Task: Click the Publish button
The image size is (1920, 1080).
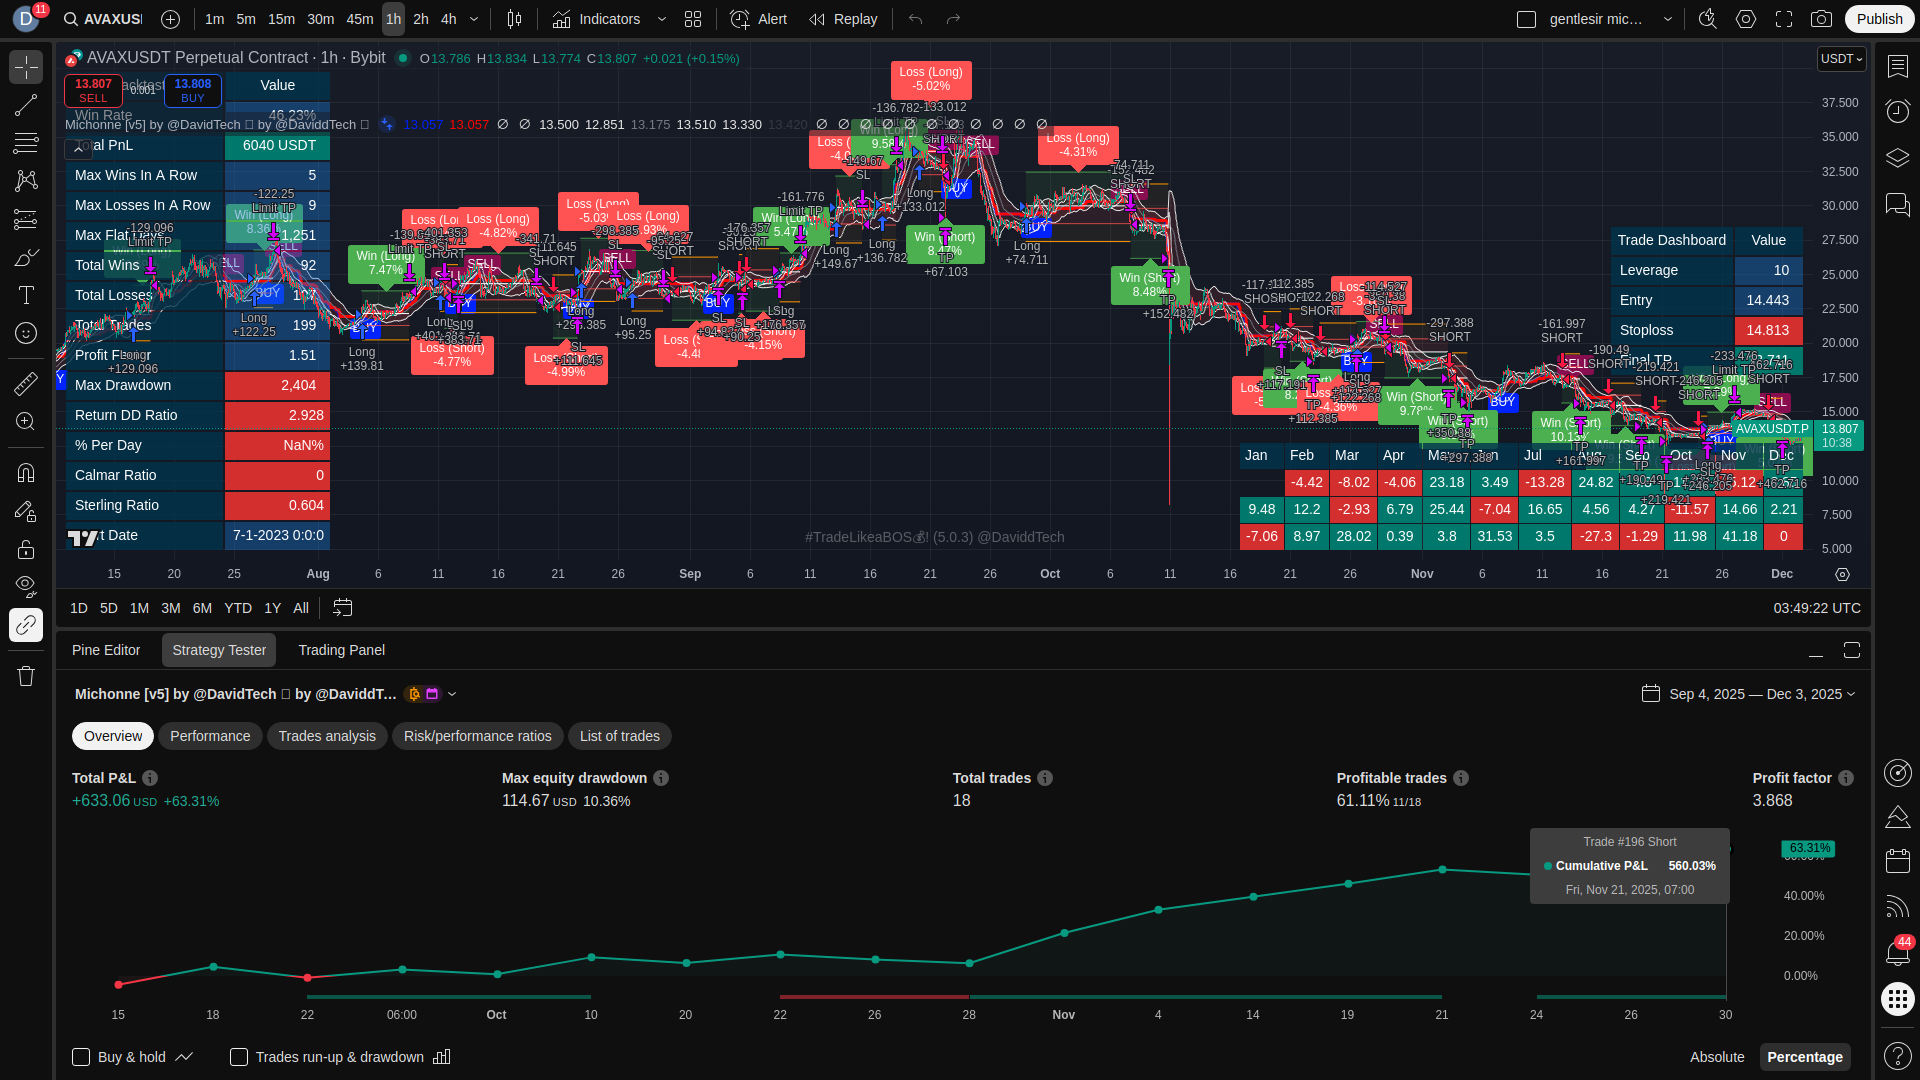Action: pyautogui.click(x=1879, y=19)
